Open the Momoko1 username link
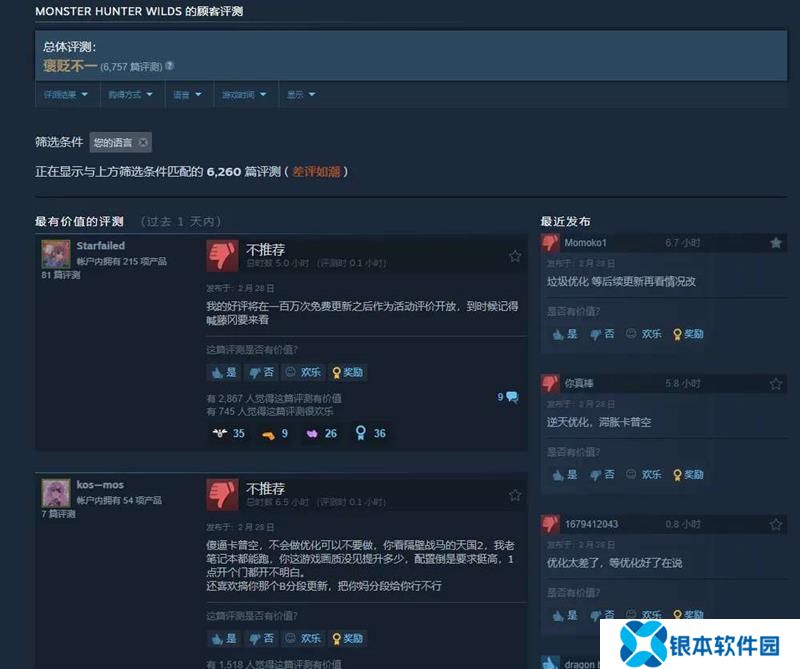Image resolution: width=800 pixels, height=669 pixels. (x=585, y=243)
